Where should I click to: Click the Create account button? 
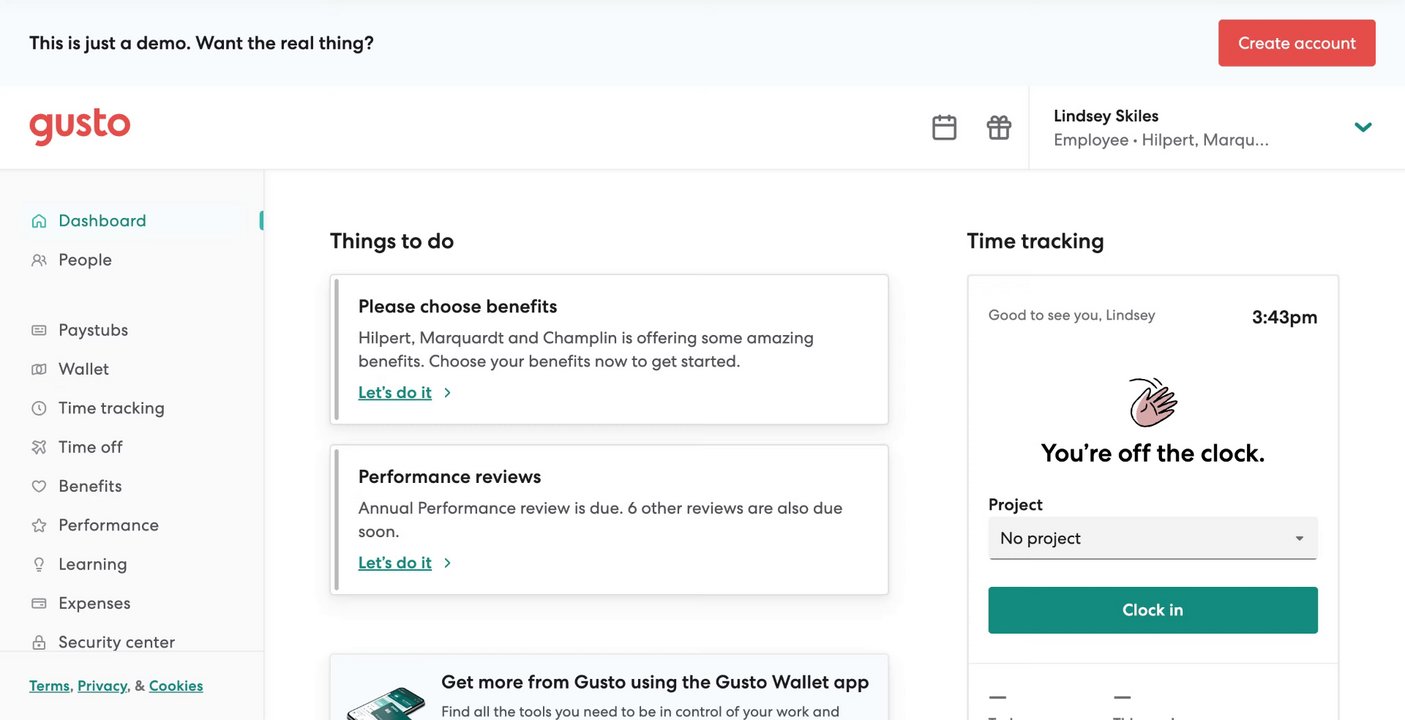pyautogui.click(x=1296, y=43)
